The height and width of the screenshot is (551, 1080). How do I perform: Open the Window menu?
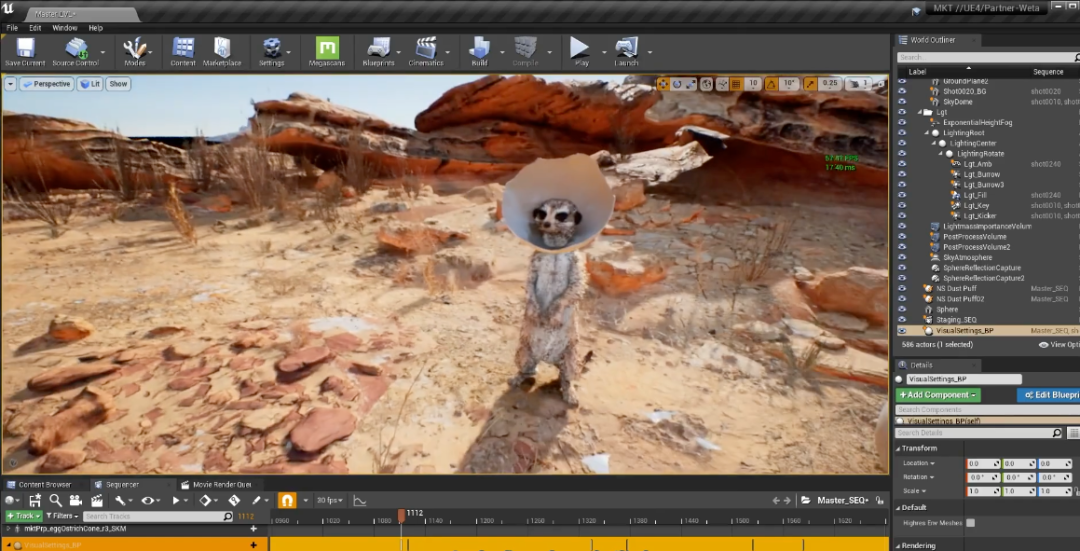click(65, 28)
